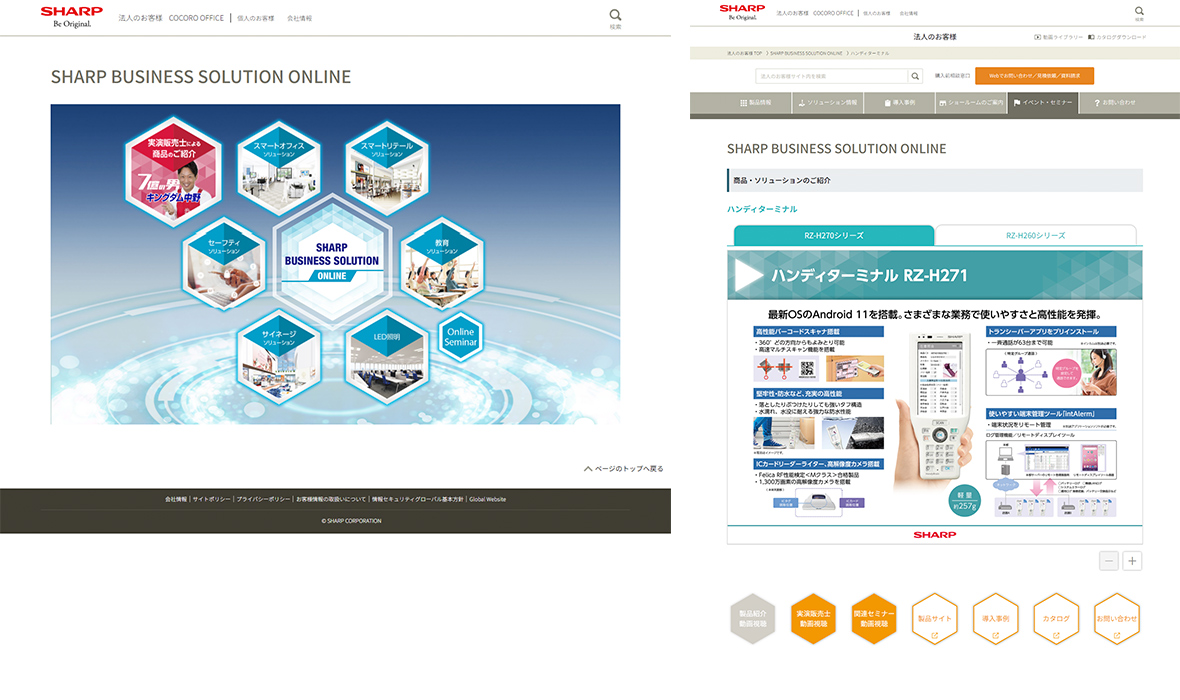
Task: Click ページのトップへ戻る on the left page
Action: coord(624,469)
